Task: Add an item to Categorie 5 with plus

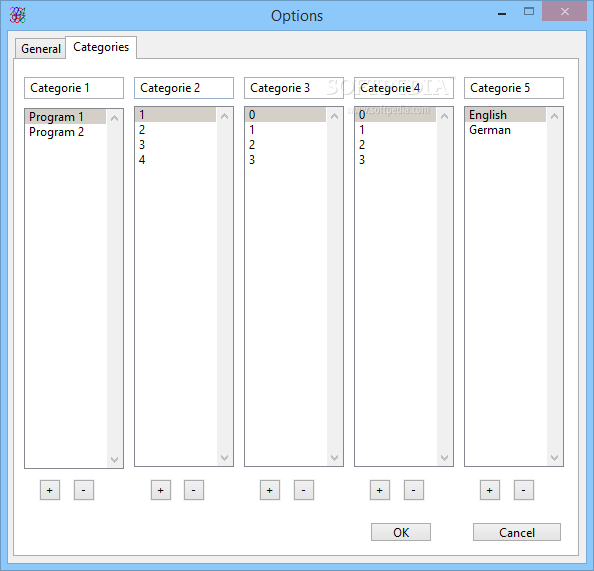Action: [x=490, y=490]
